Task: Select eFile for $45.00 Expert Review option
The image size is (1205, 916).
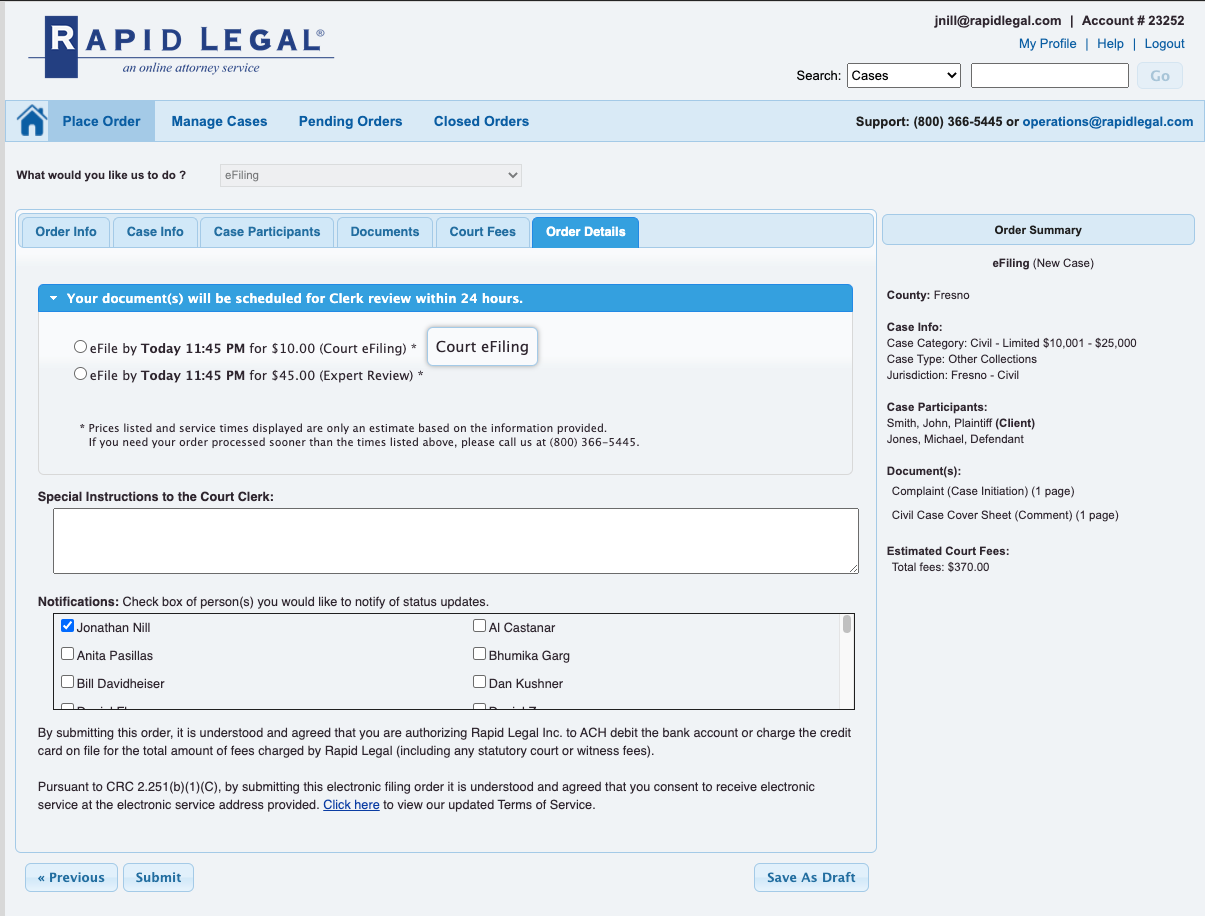Action: tap(80, 374)
